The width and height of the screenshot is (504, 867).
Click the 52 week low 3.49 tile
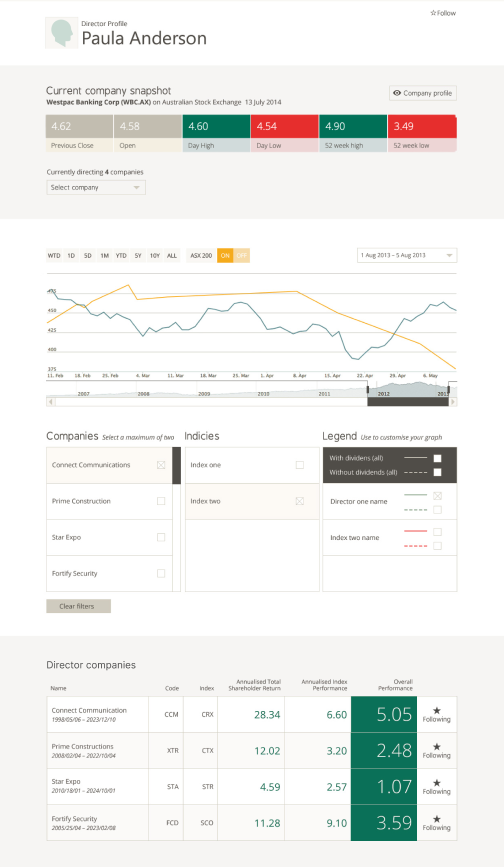coord(422,133)
